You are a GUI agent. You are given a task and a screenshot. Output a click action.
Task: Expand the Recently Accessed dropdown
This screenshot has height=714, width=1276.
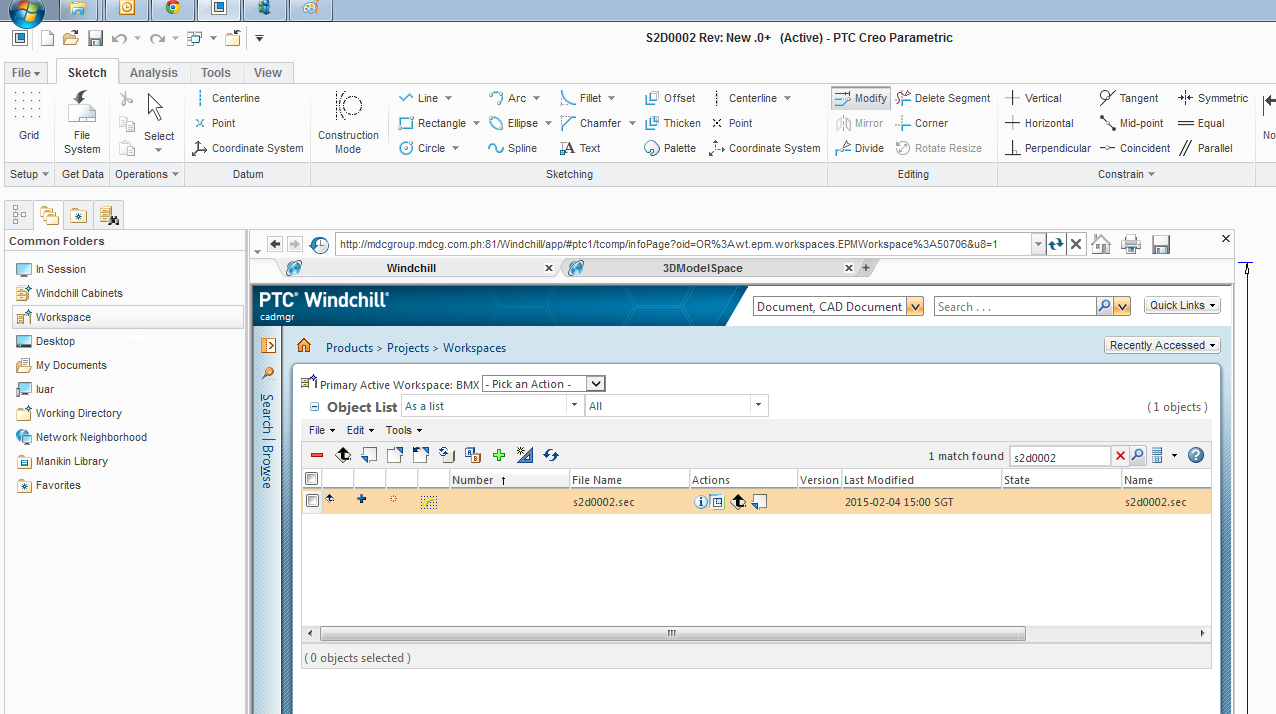1163,345
